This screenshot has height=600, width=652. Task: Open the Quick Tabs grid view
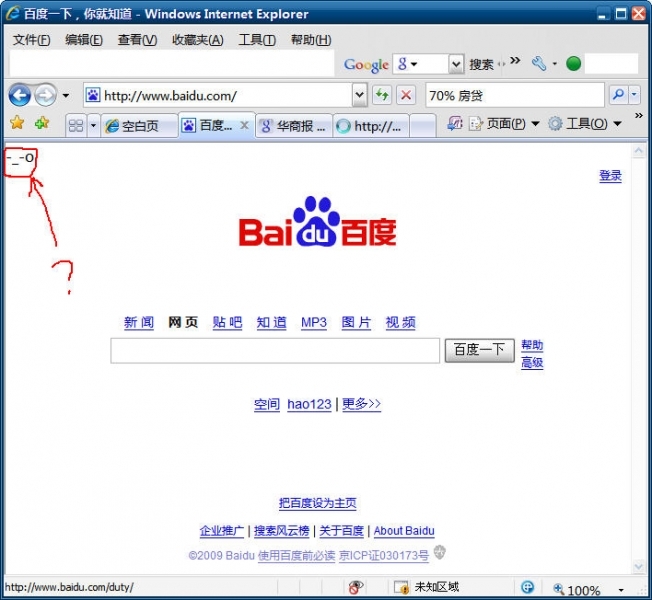click(x=76, y=125)
